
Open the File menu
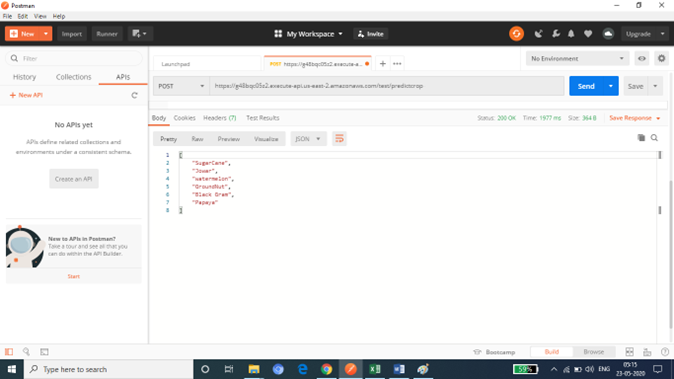[7, 16]
